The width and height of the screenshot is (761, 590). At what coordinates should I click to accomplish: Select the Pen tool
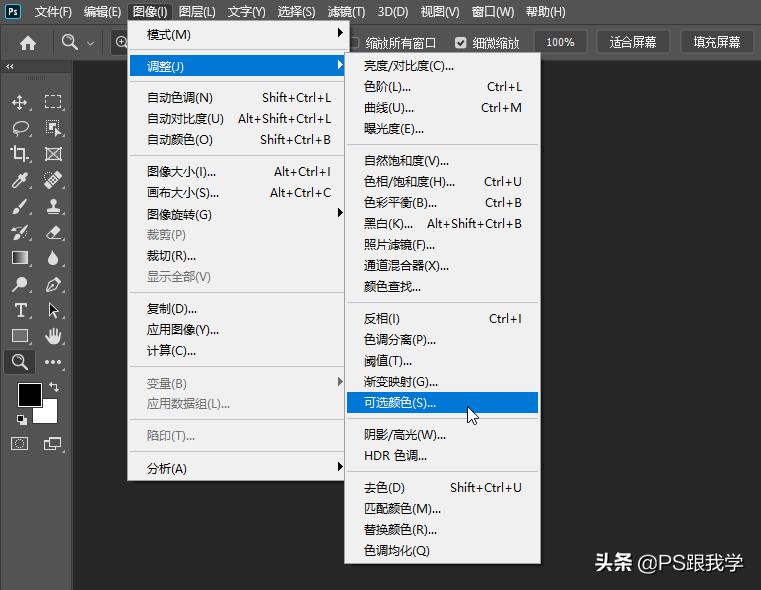point(53,284)
